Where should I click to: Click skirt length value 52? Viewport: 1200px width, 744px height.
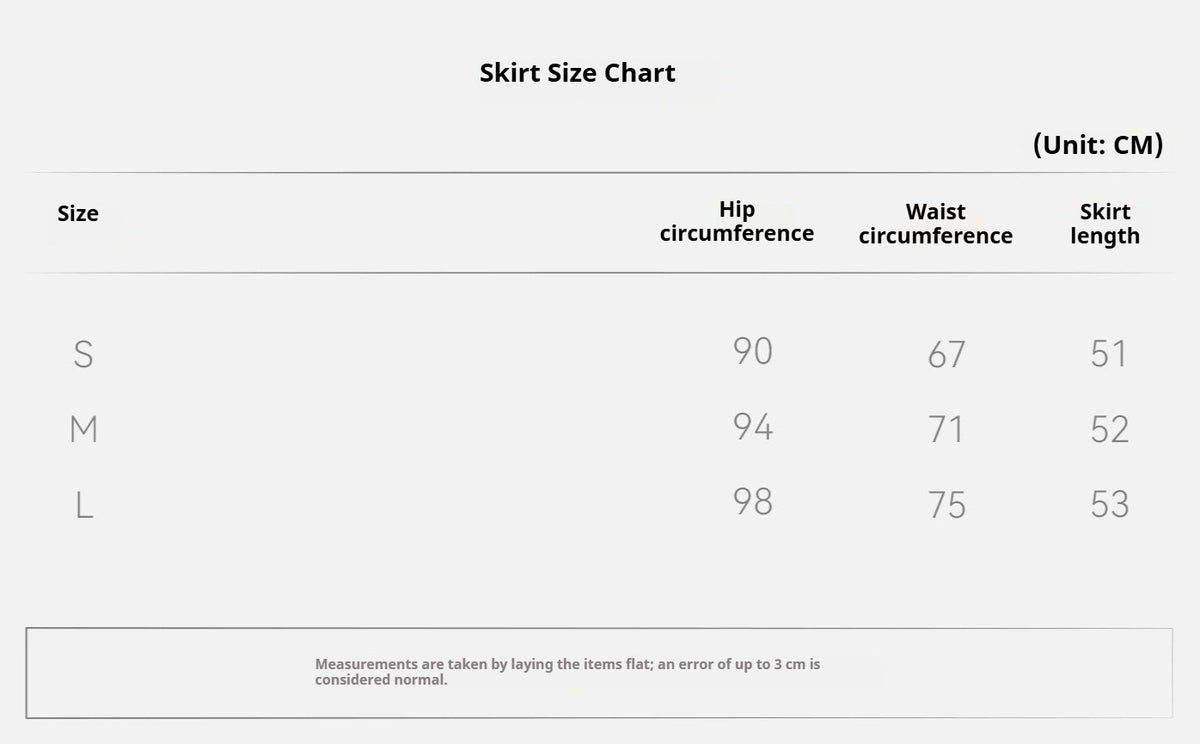[1110, 429]
